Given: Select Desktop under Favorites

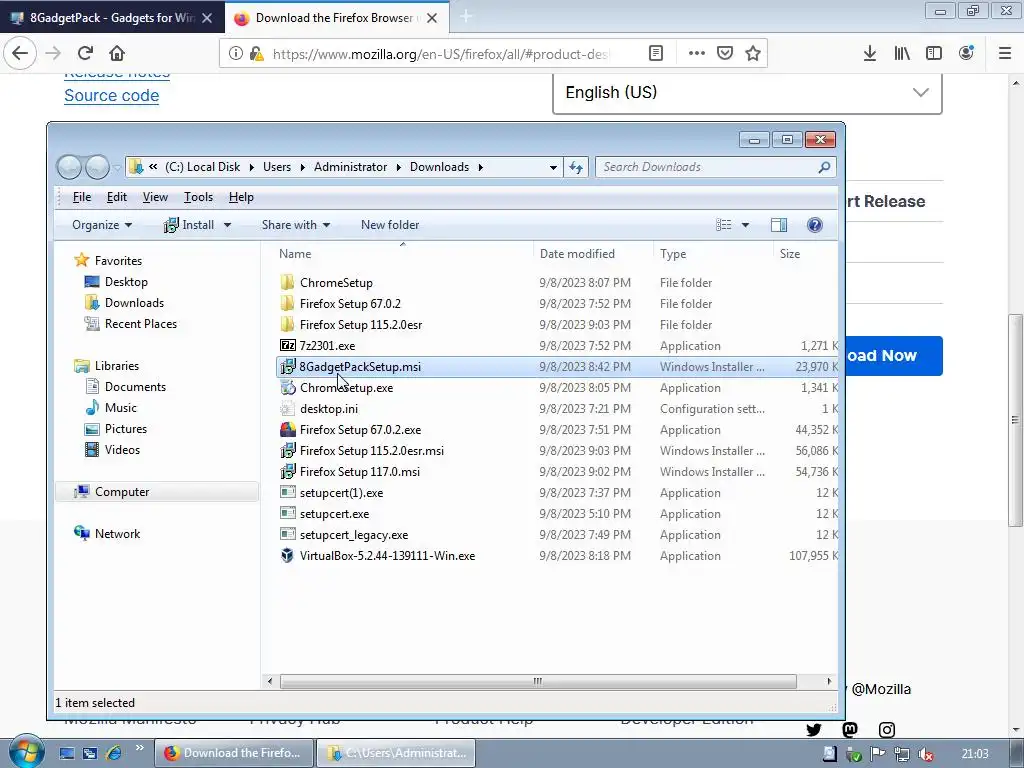Looking at the screenshot, I should pyautogui.click(x=126, y=281).
